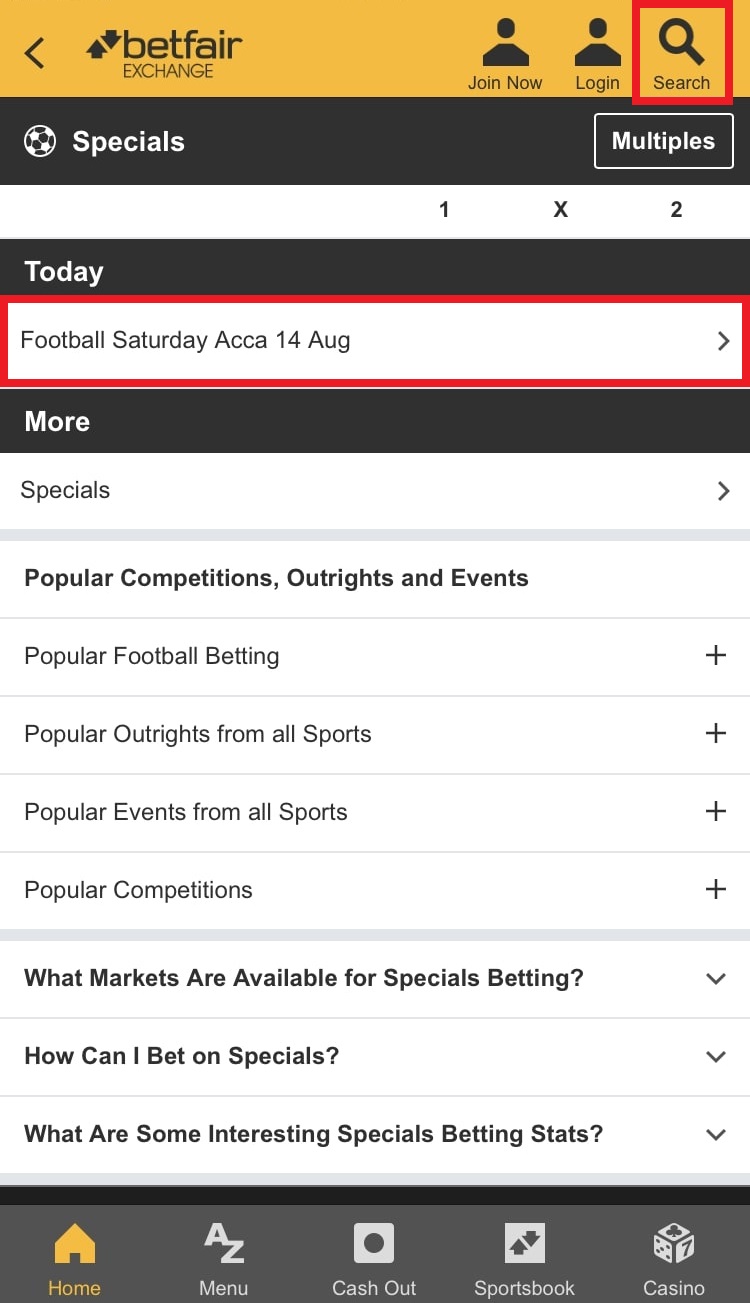Viewport: 750px width, 1303px height.
Task: Expand What Markets Are Available question
Action: (x=715, y=979)
